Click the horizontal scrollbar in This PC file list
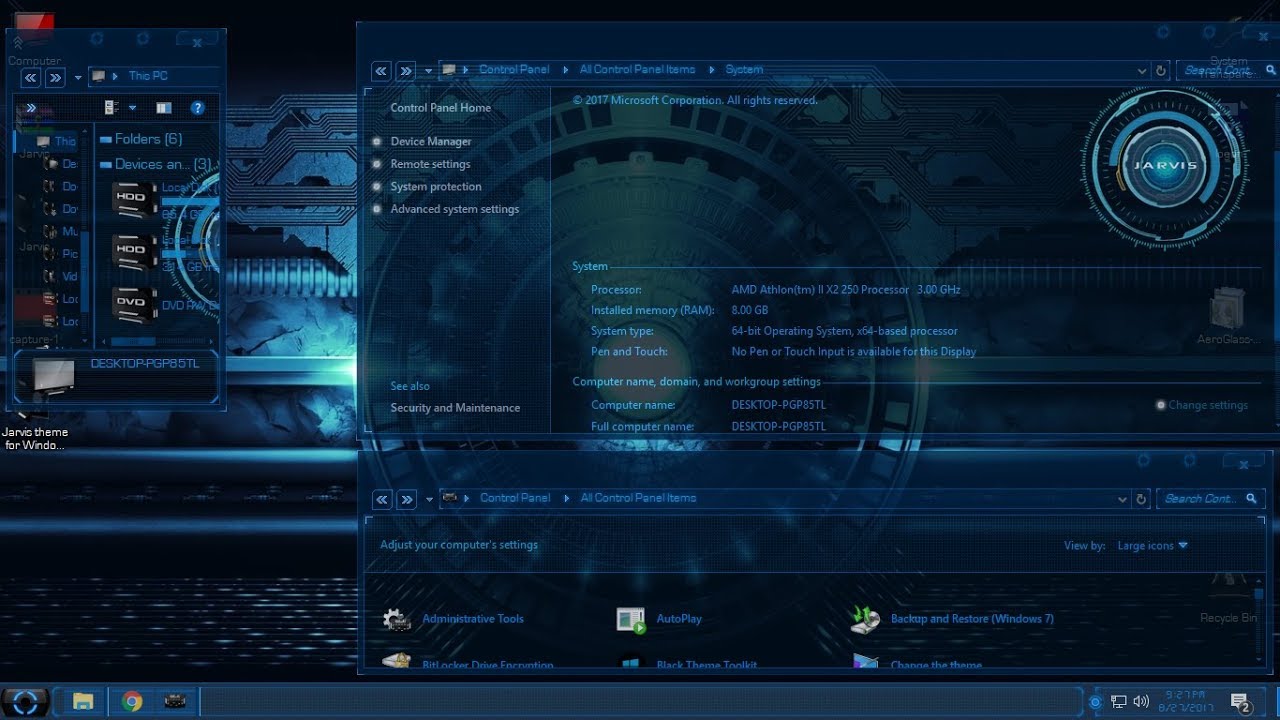The image size is (1280, 720). point(155,341)
